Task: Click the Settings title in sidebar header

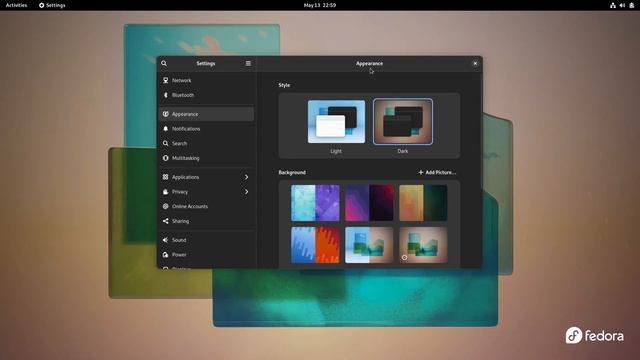Action: click(206, 64)
